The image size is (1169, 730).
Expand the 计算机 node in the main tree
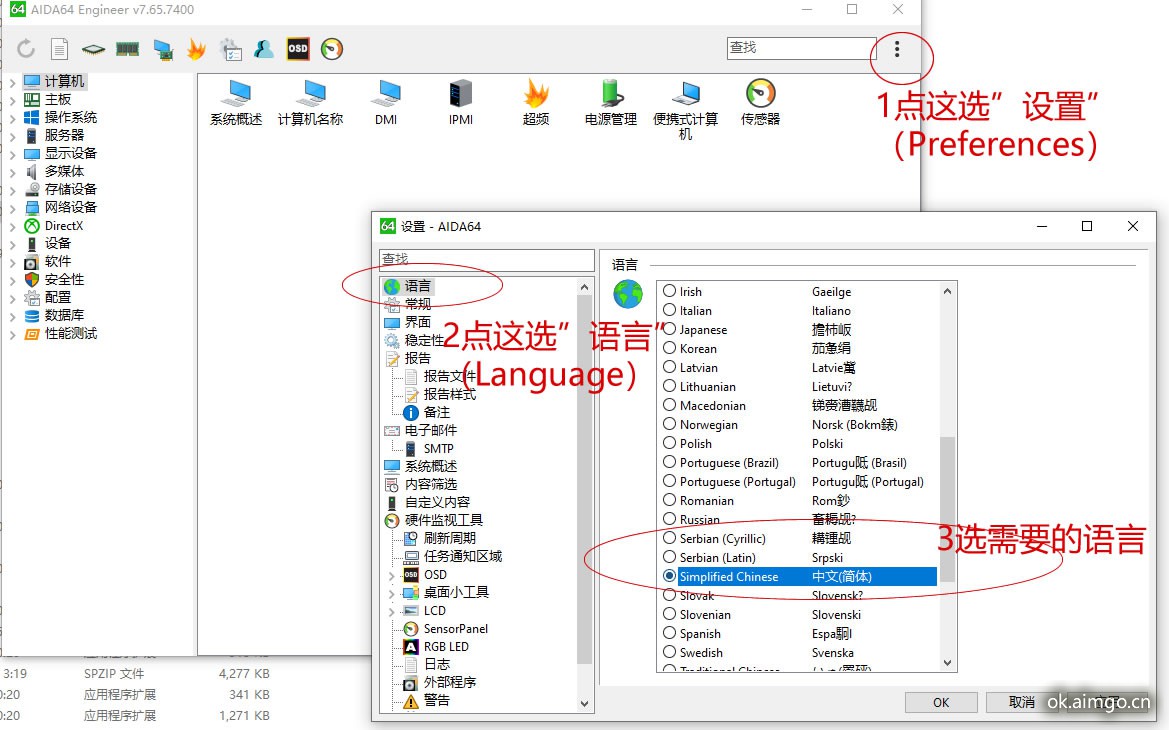[x=12, y=82]
